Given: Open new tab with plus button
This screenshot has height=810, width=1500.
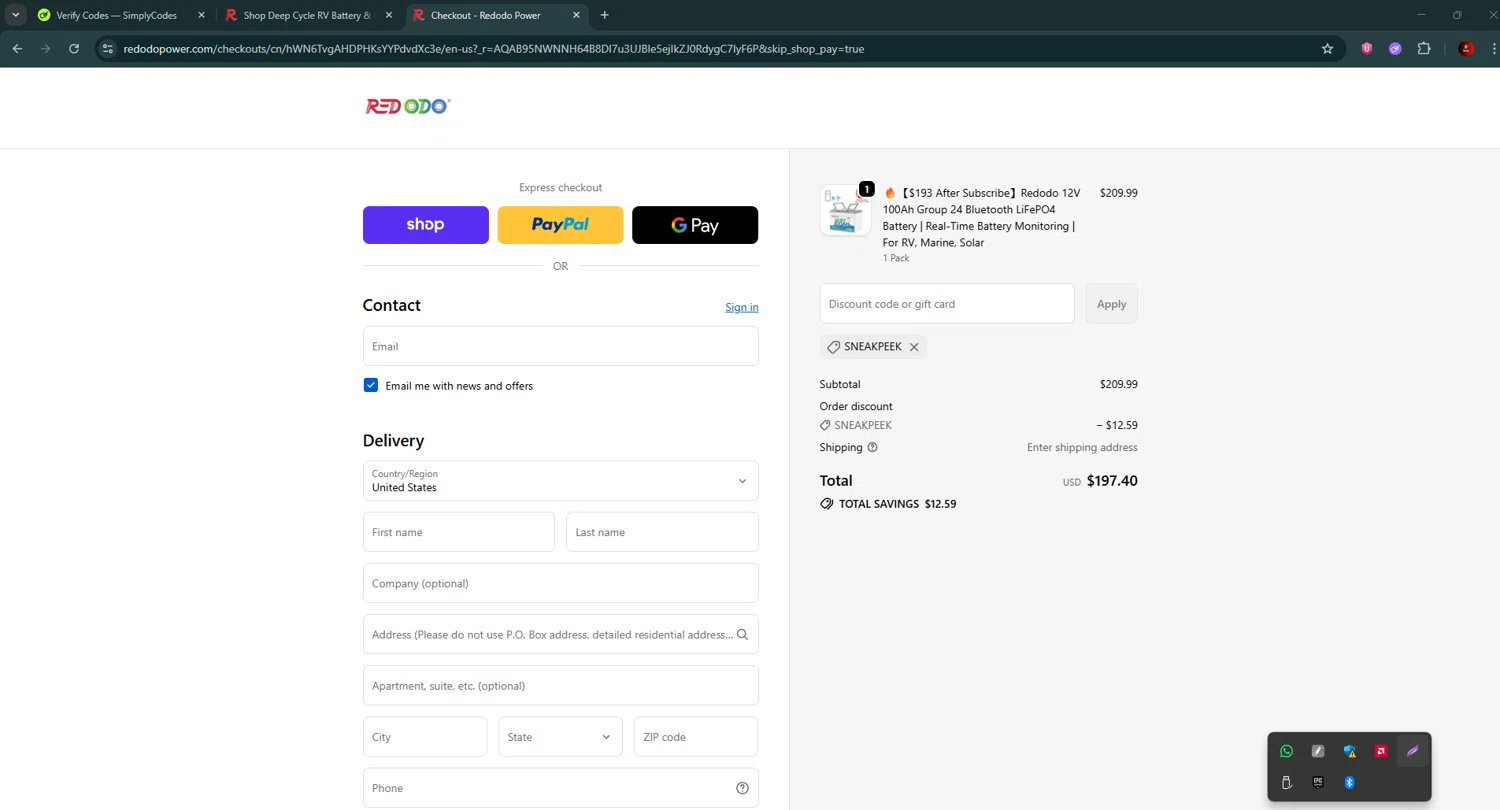Looking at the screenshot, I should pos(604,15).
